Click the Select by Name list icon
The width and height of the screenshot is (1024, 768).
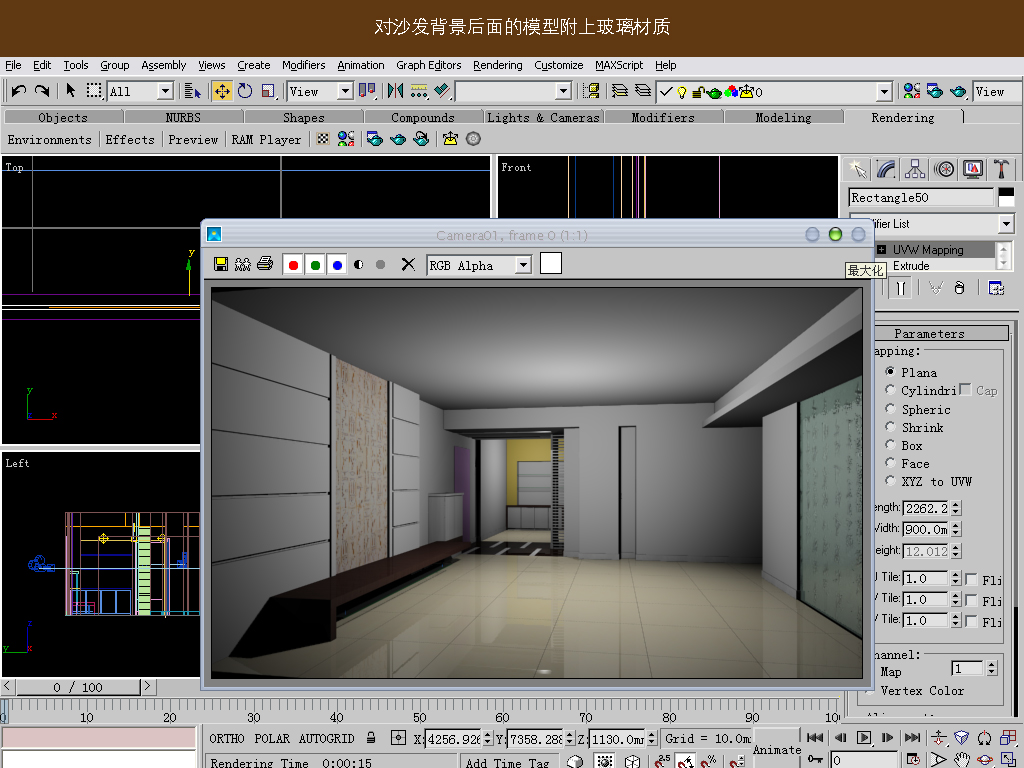192,91
